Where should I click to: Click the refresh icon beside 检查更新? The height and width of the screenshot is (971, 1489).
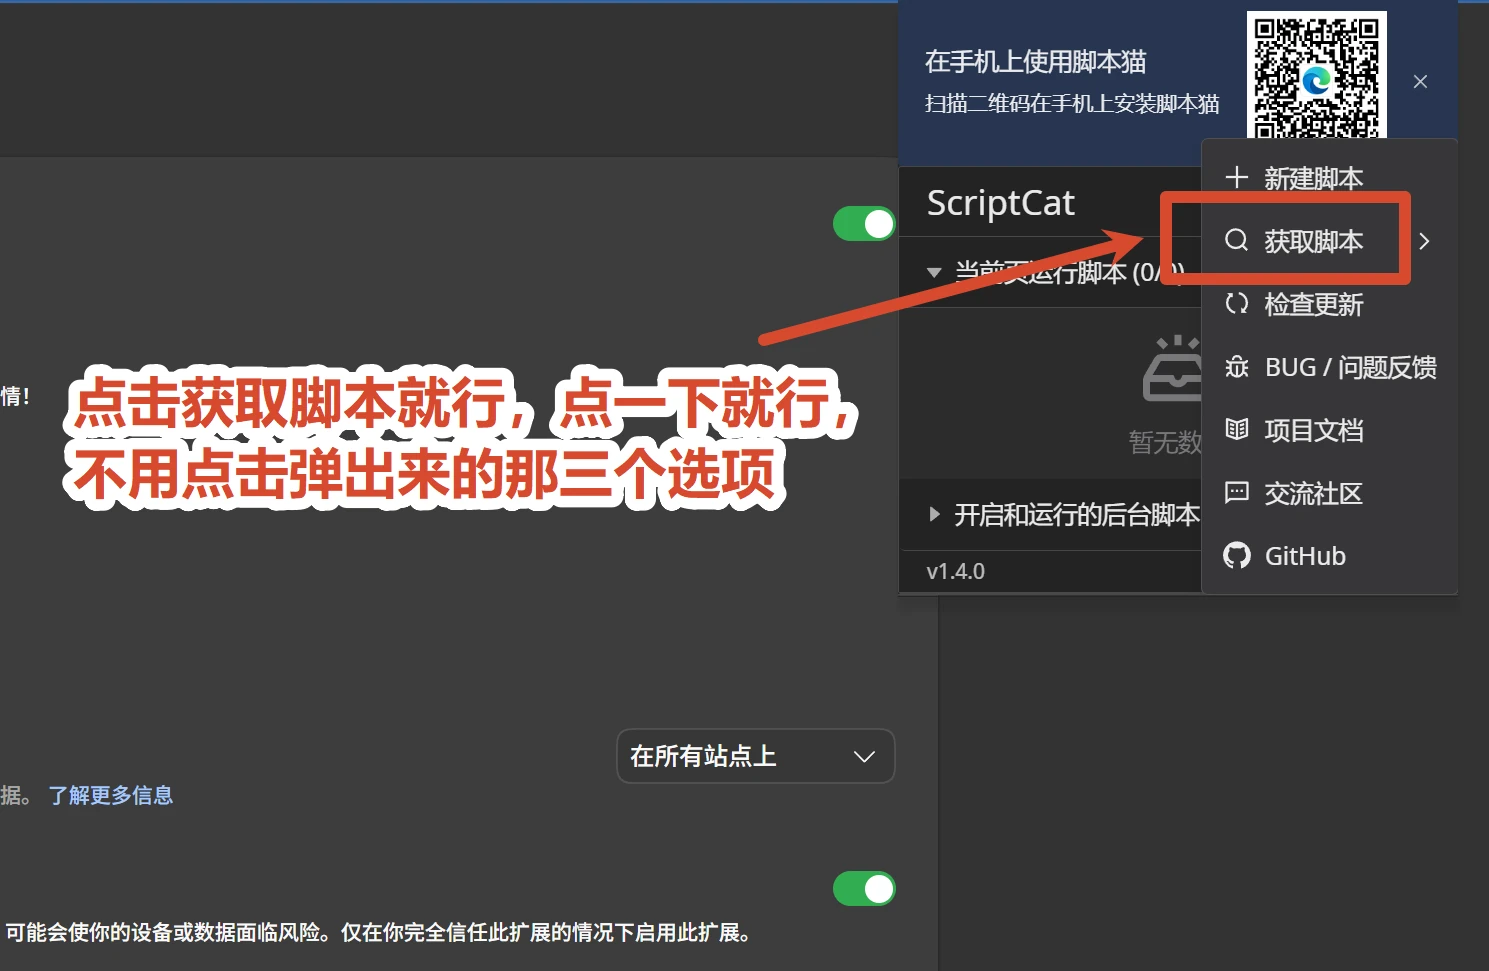pos(1237,303)
